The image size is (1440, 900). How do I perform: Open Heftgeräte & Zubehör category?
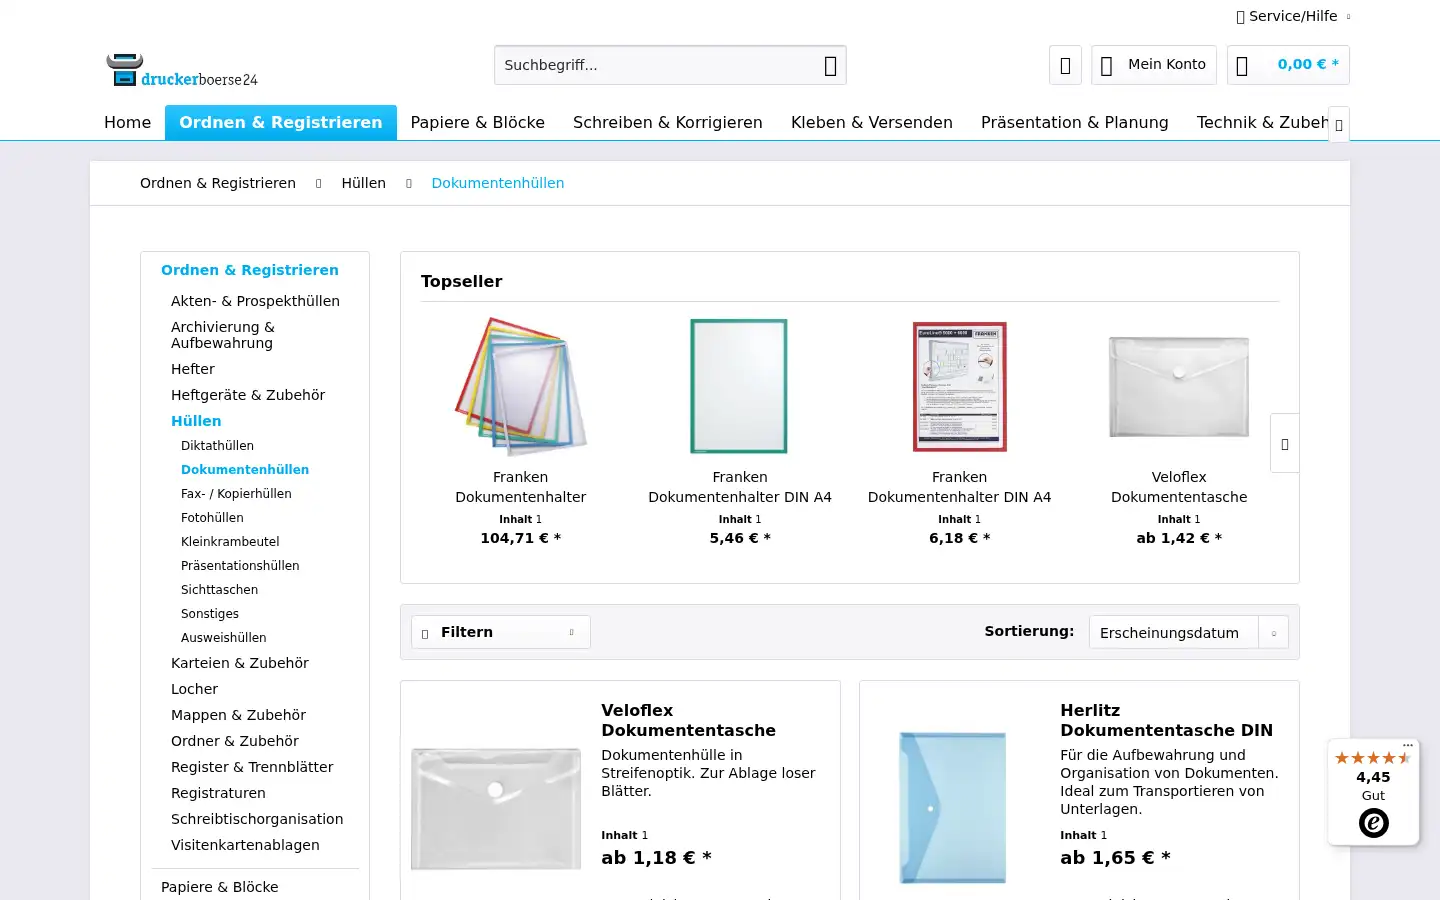point(248,395)
